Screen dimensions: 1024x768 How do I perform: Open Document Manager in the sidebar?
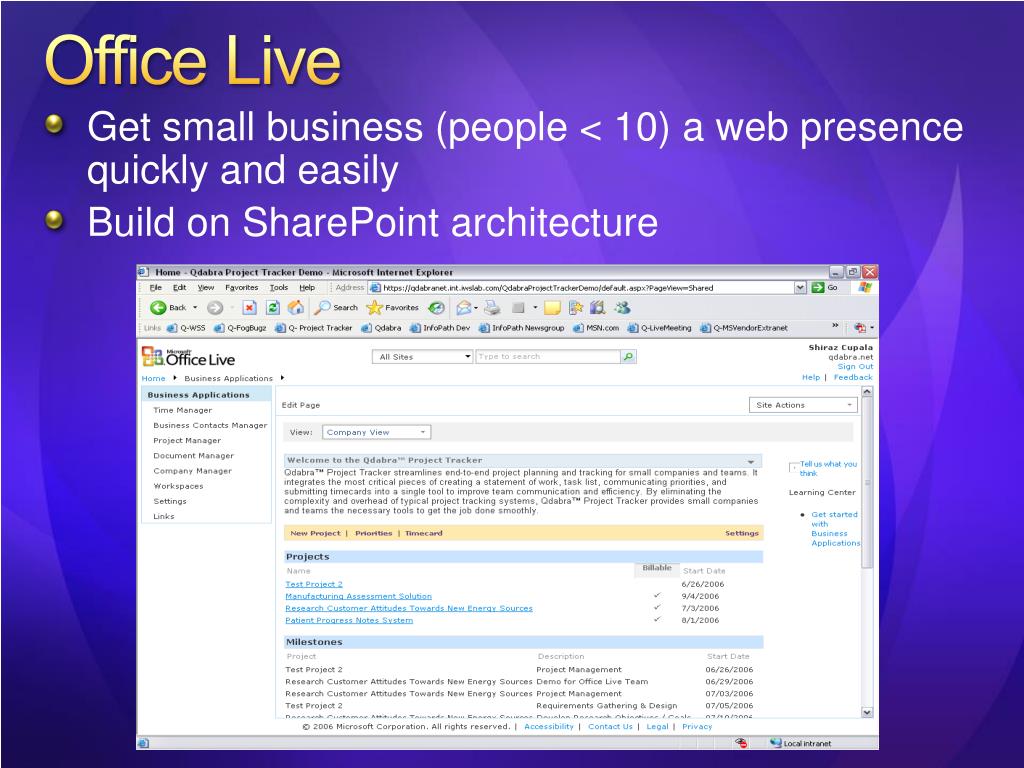[x=193, y=456]
